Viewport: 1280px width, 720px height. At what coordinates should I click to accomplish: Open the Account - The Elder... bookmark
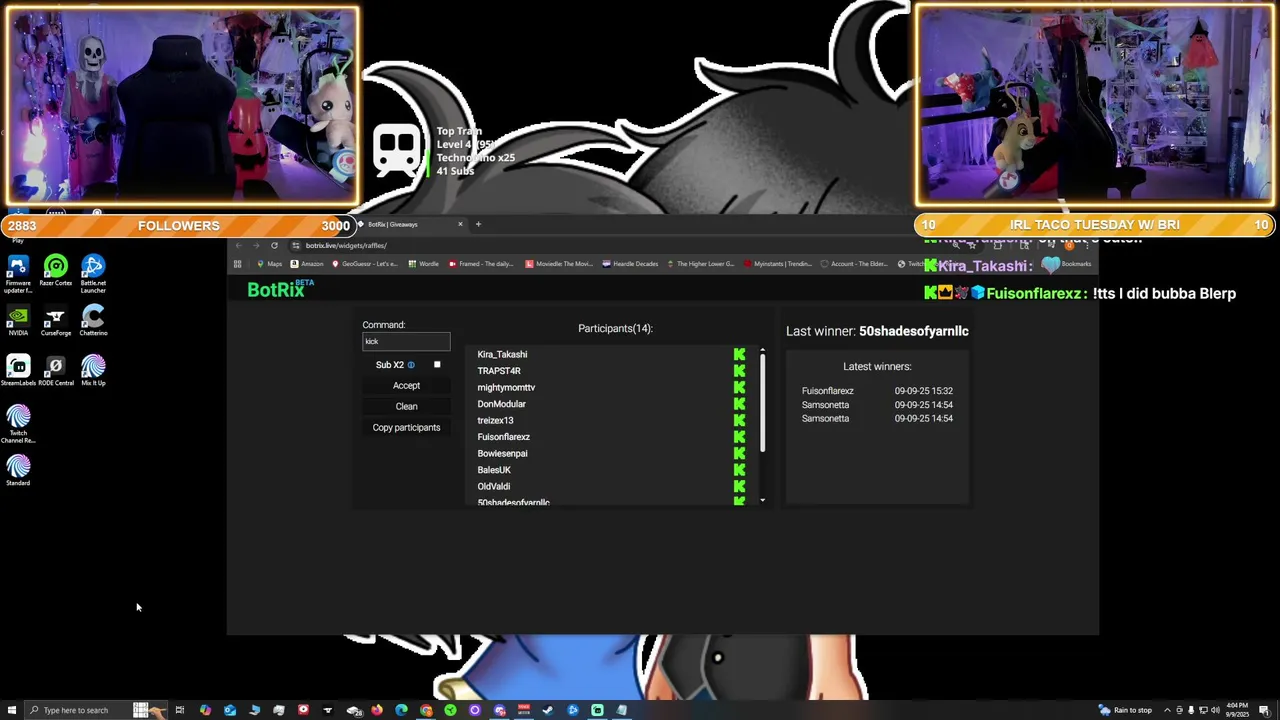pyautogui.click(x=856, y=264)
